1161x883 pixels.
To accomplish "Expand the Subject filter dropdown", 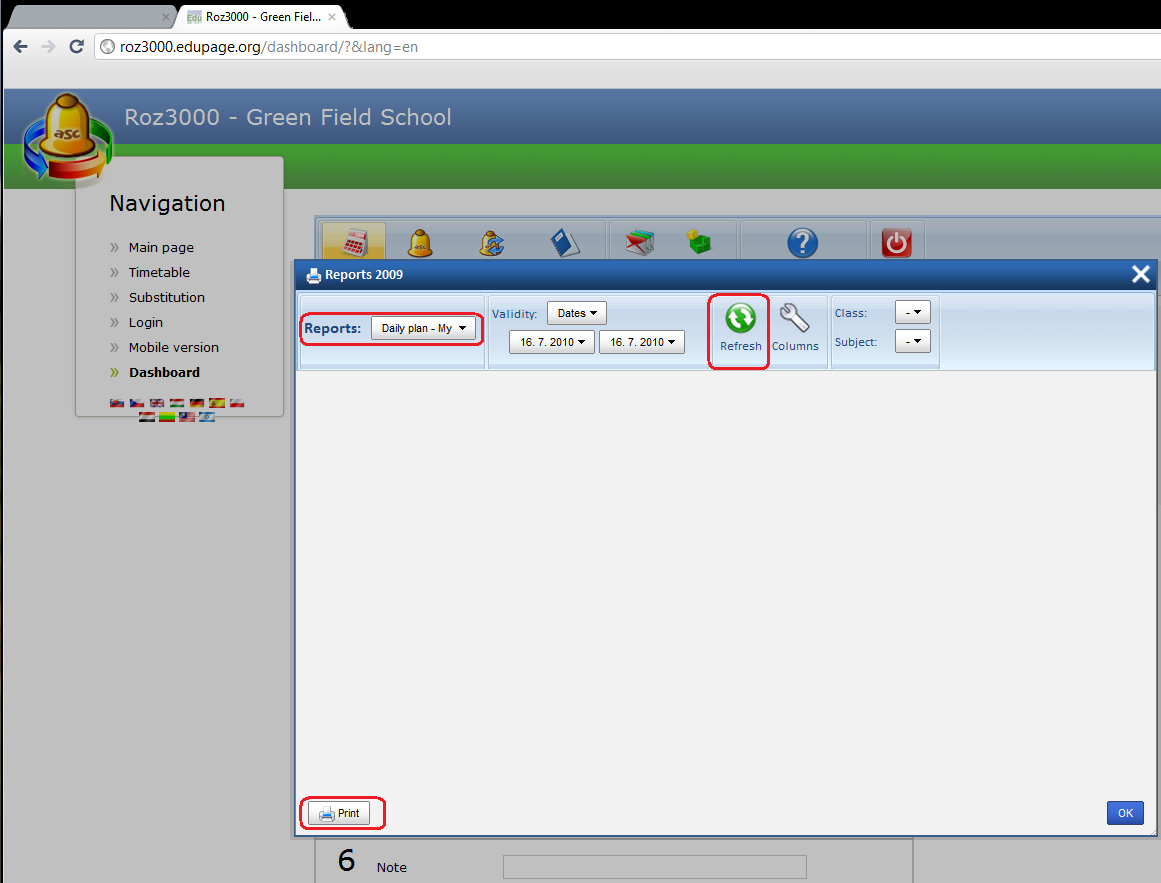I will click(912, 342).
